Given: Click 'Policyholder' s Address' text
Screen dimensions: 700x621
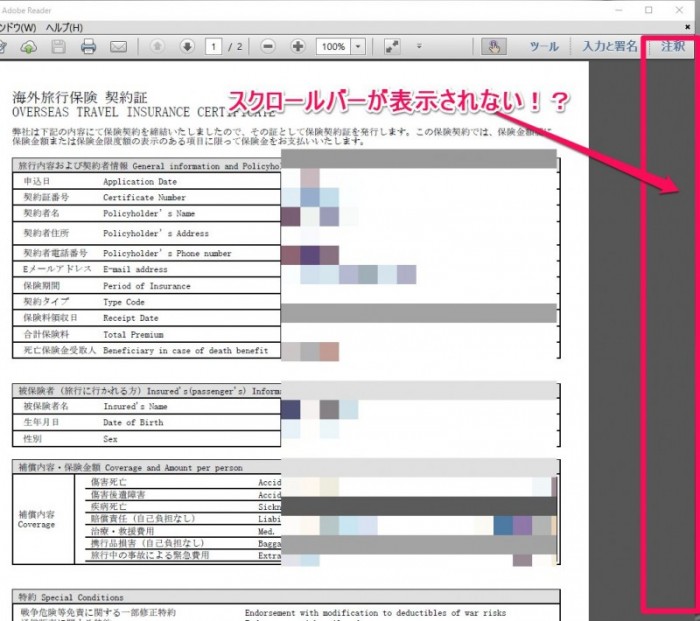Looking at the screenshot, I should [156, 233].
